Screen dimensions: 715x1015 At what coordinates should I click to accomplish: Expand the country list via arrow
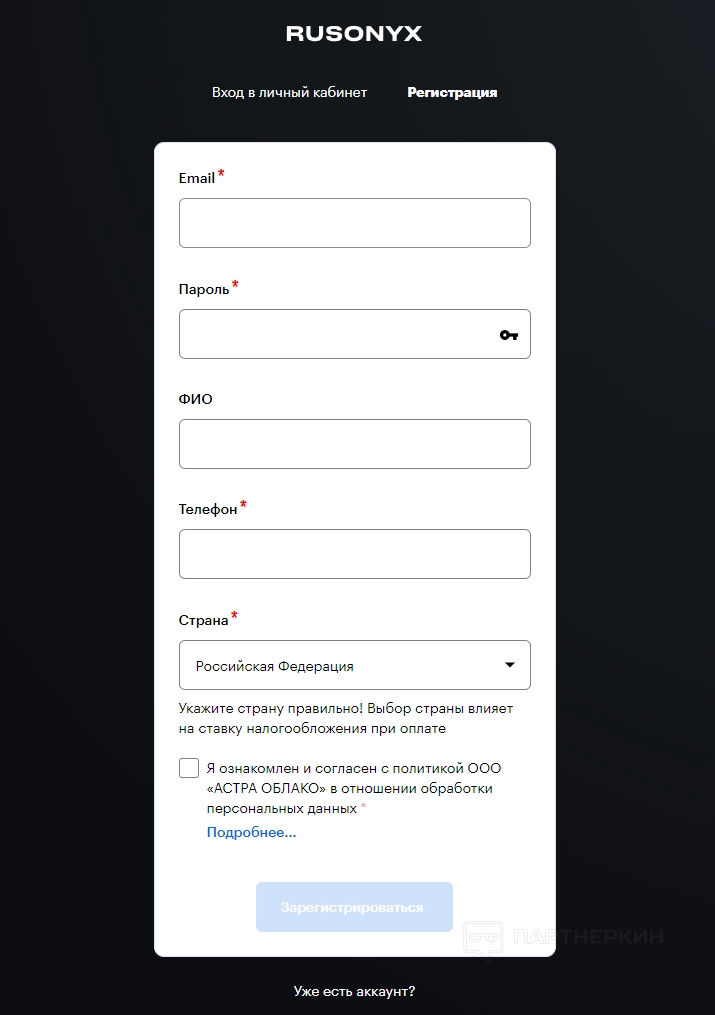pos(510,665)
